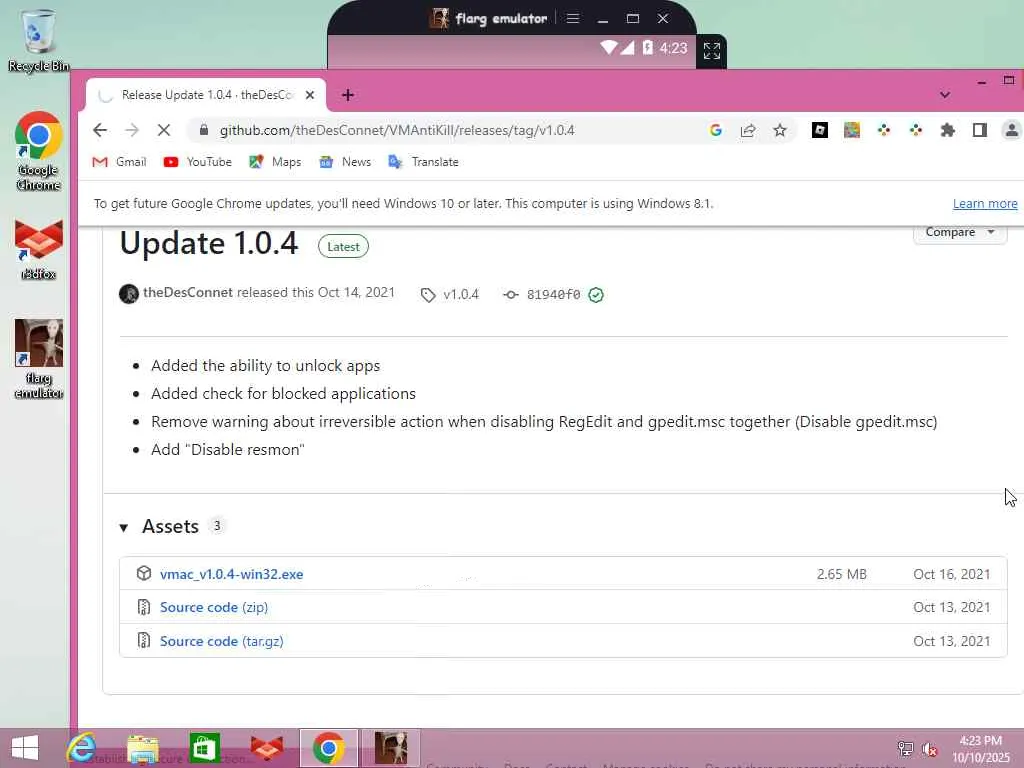Open Chrome extensions puzzle piece menu
This screenshot has width=1024, height=768.
(x=948, y=130)
